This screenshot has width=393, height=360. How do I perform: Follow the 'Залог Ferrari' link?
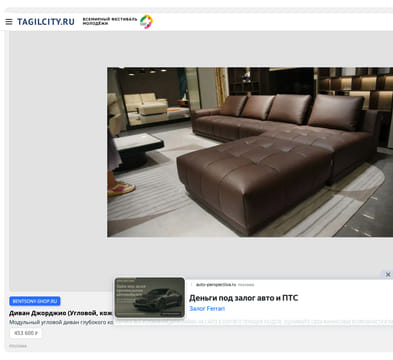[x=207, y=309]
